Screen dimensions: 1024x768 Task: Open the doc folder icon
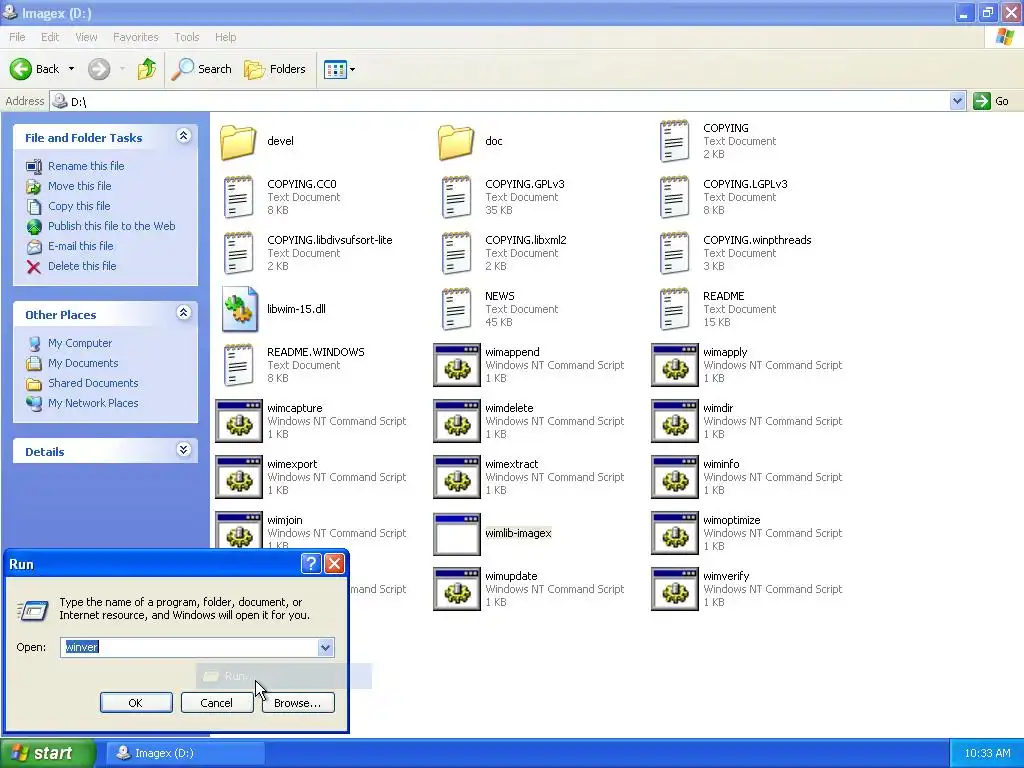(x=456, y=141)
